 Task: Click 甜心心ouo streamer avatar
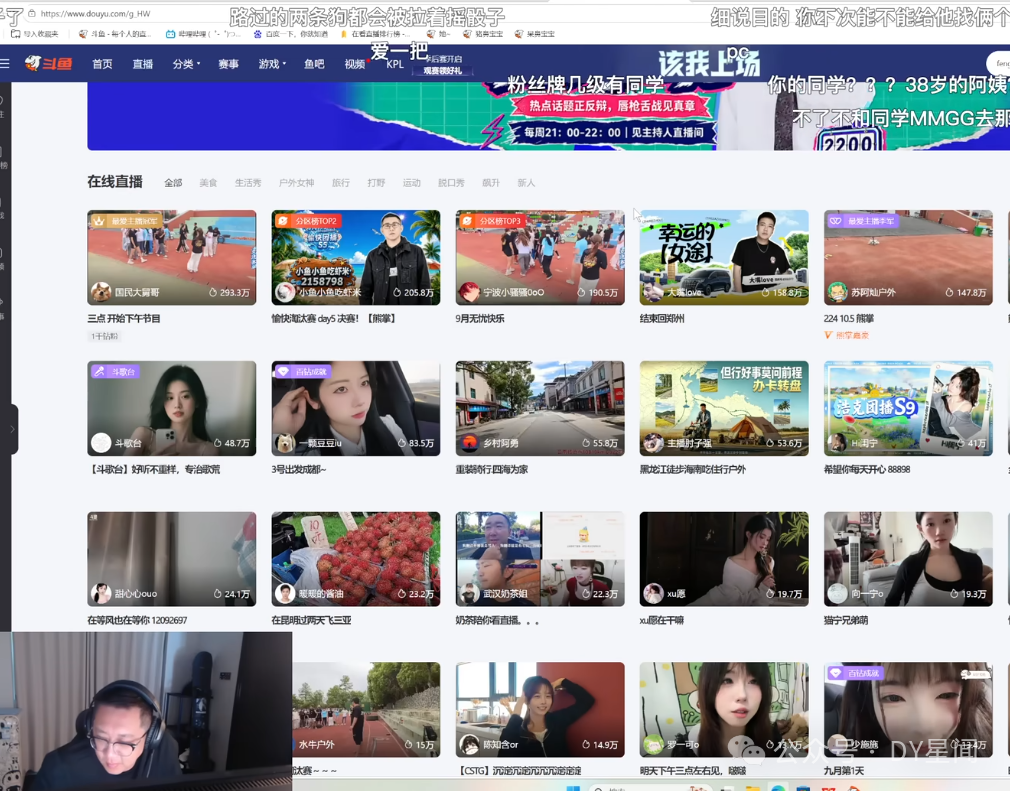pos(100,593)
